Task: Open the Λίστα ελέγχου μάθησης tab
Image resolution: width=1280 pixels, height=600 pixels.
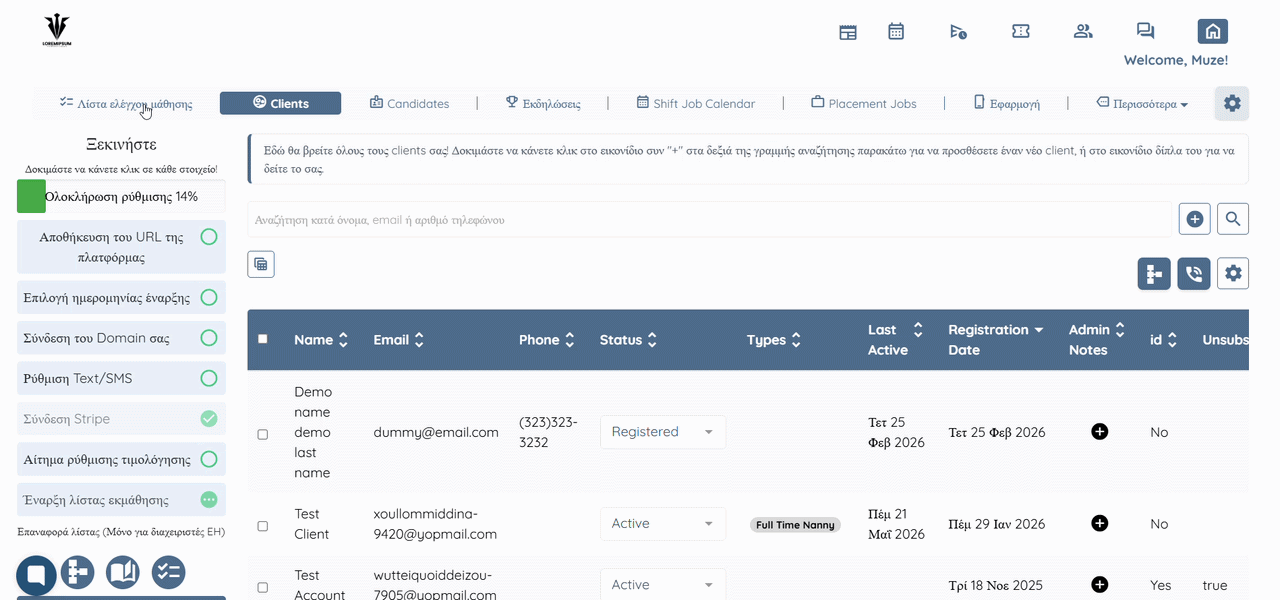Action: 125,103
